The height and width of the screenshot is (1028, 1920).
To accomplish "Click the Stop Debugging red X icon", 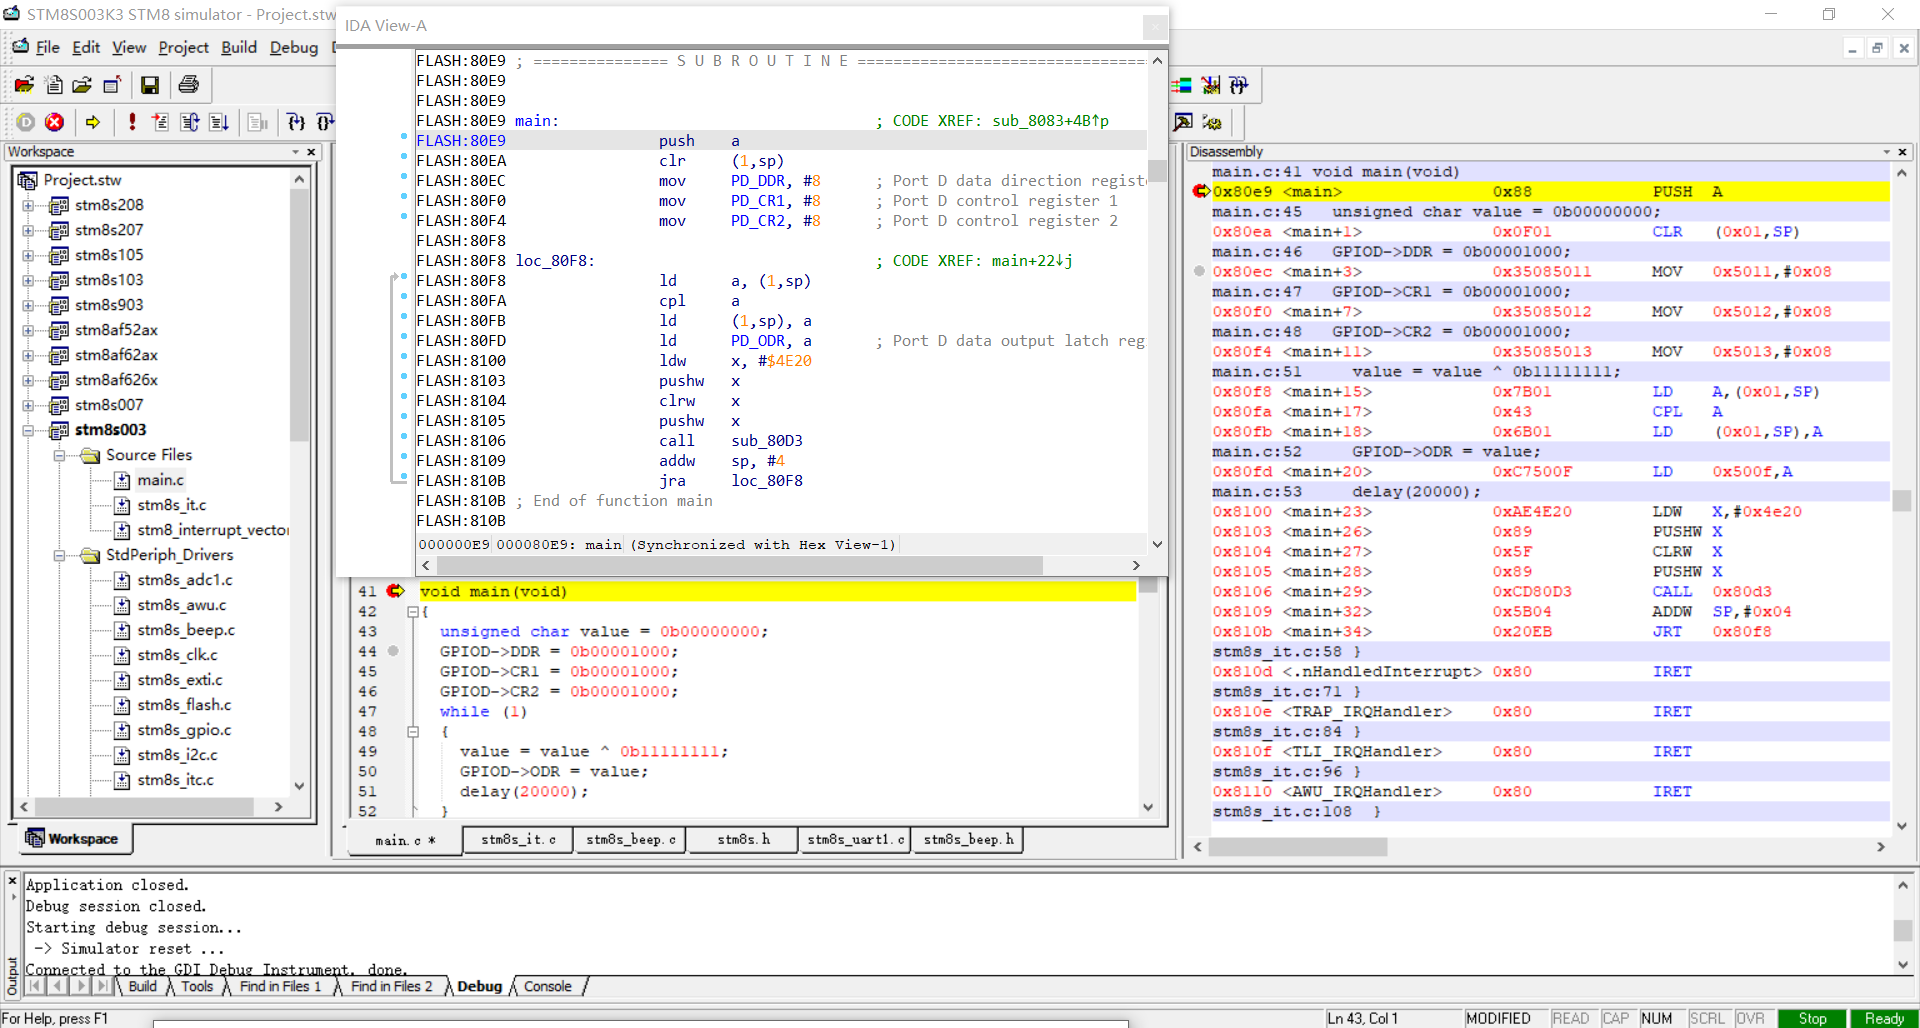I will tap(55, 122).
